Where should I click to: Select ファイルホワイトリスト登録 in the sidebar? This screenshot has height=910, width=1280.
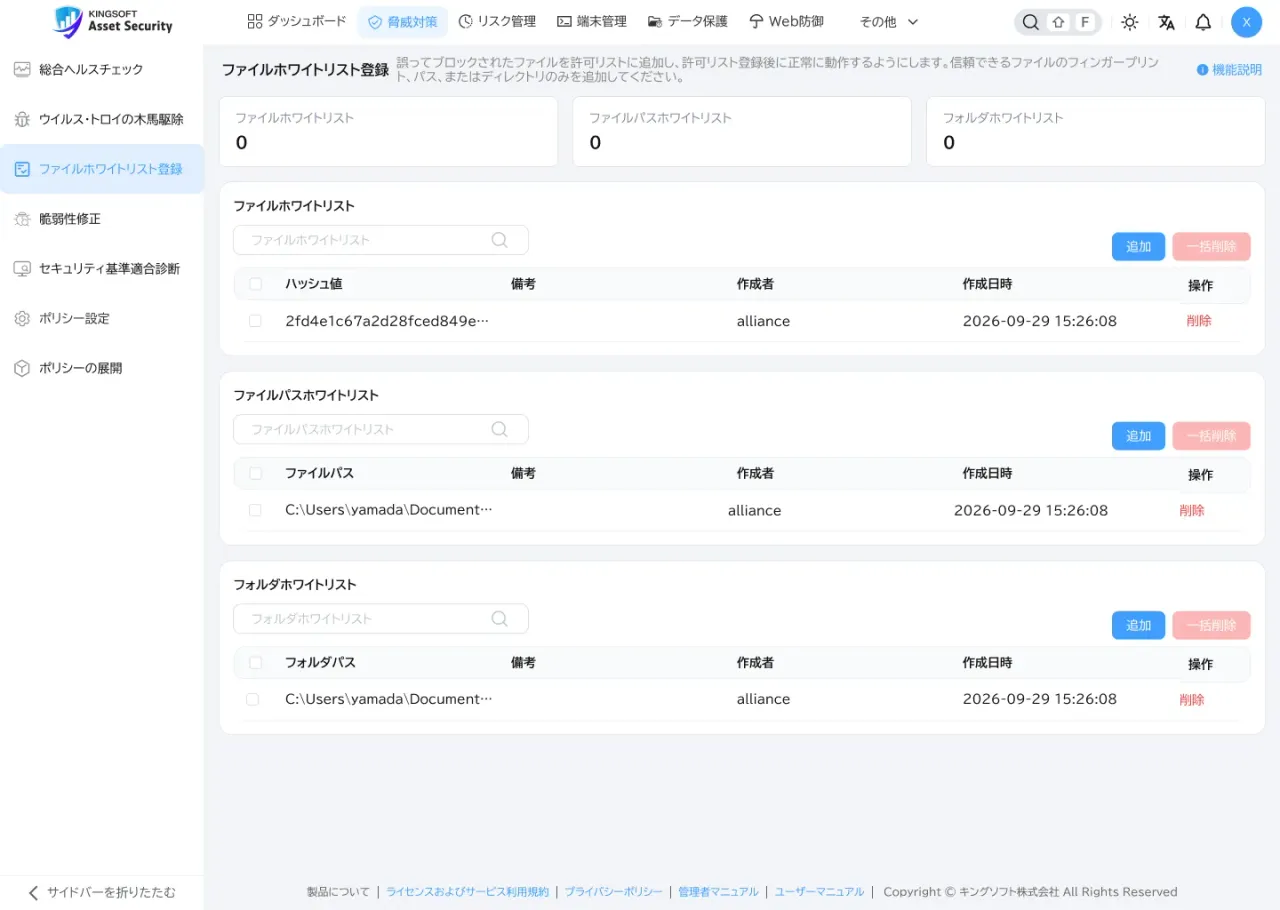pyautogui.click(x=102, y=169)
